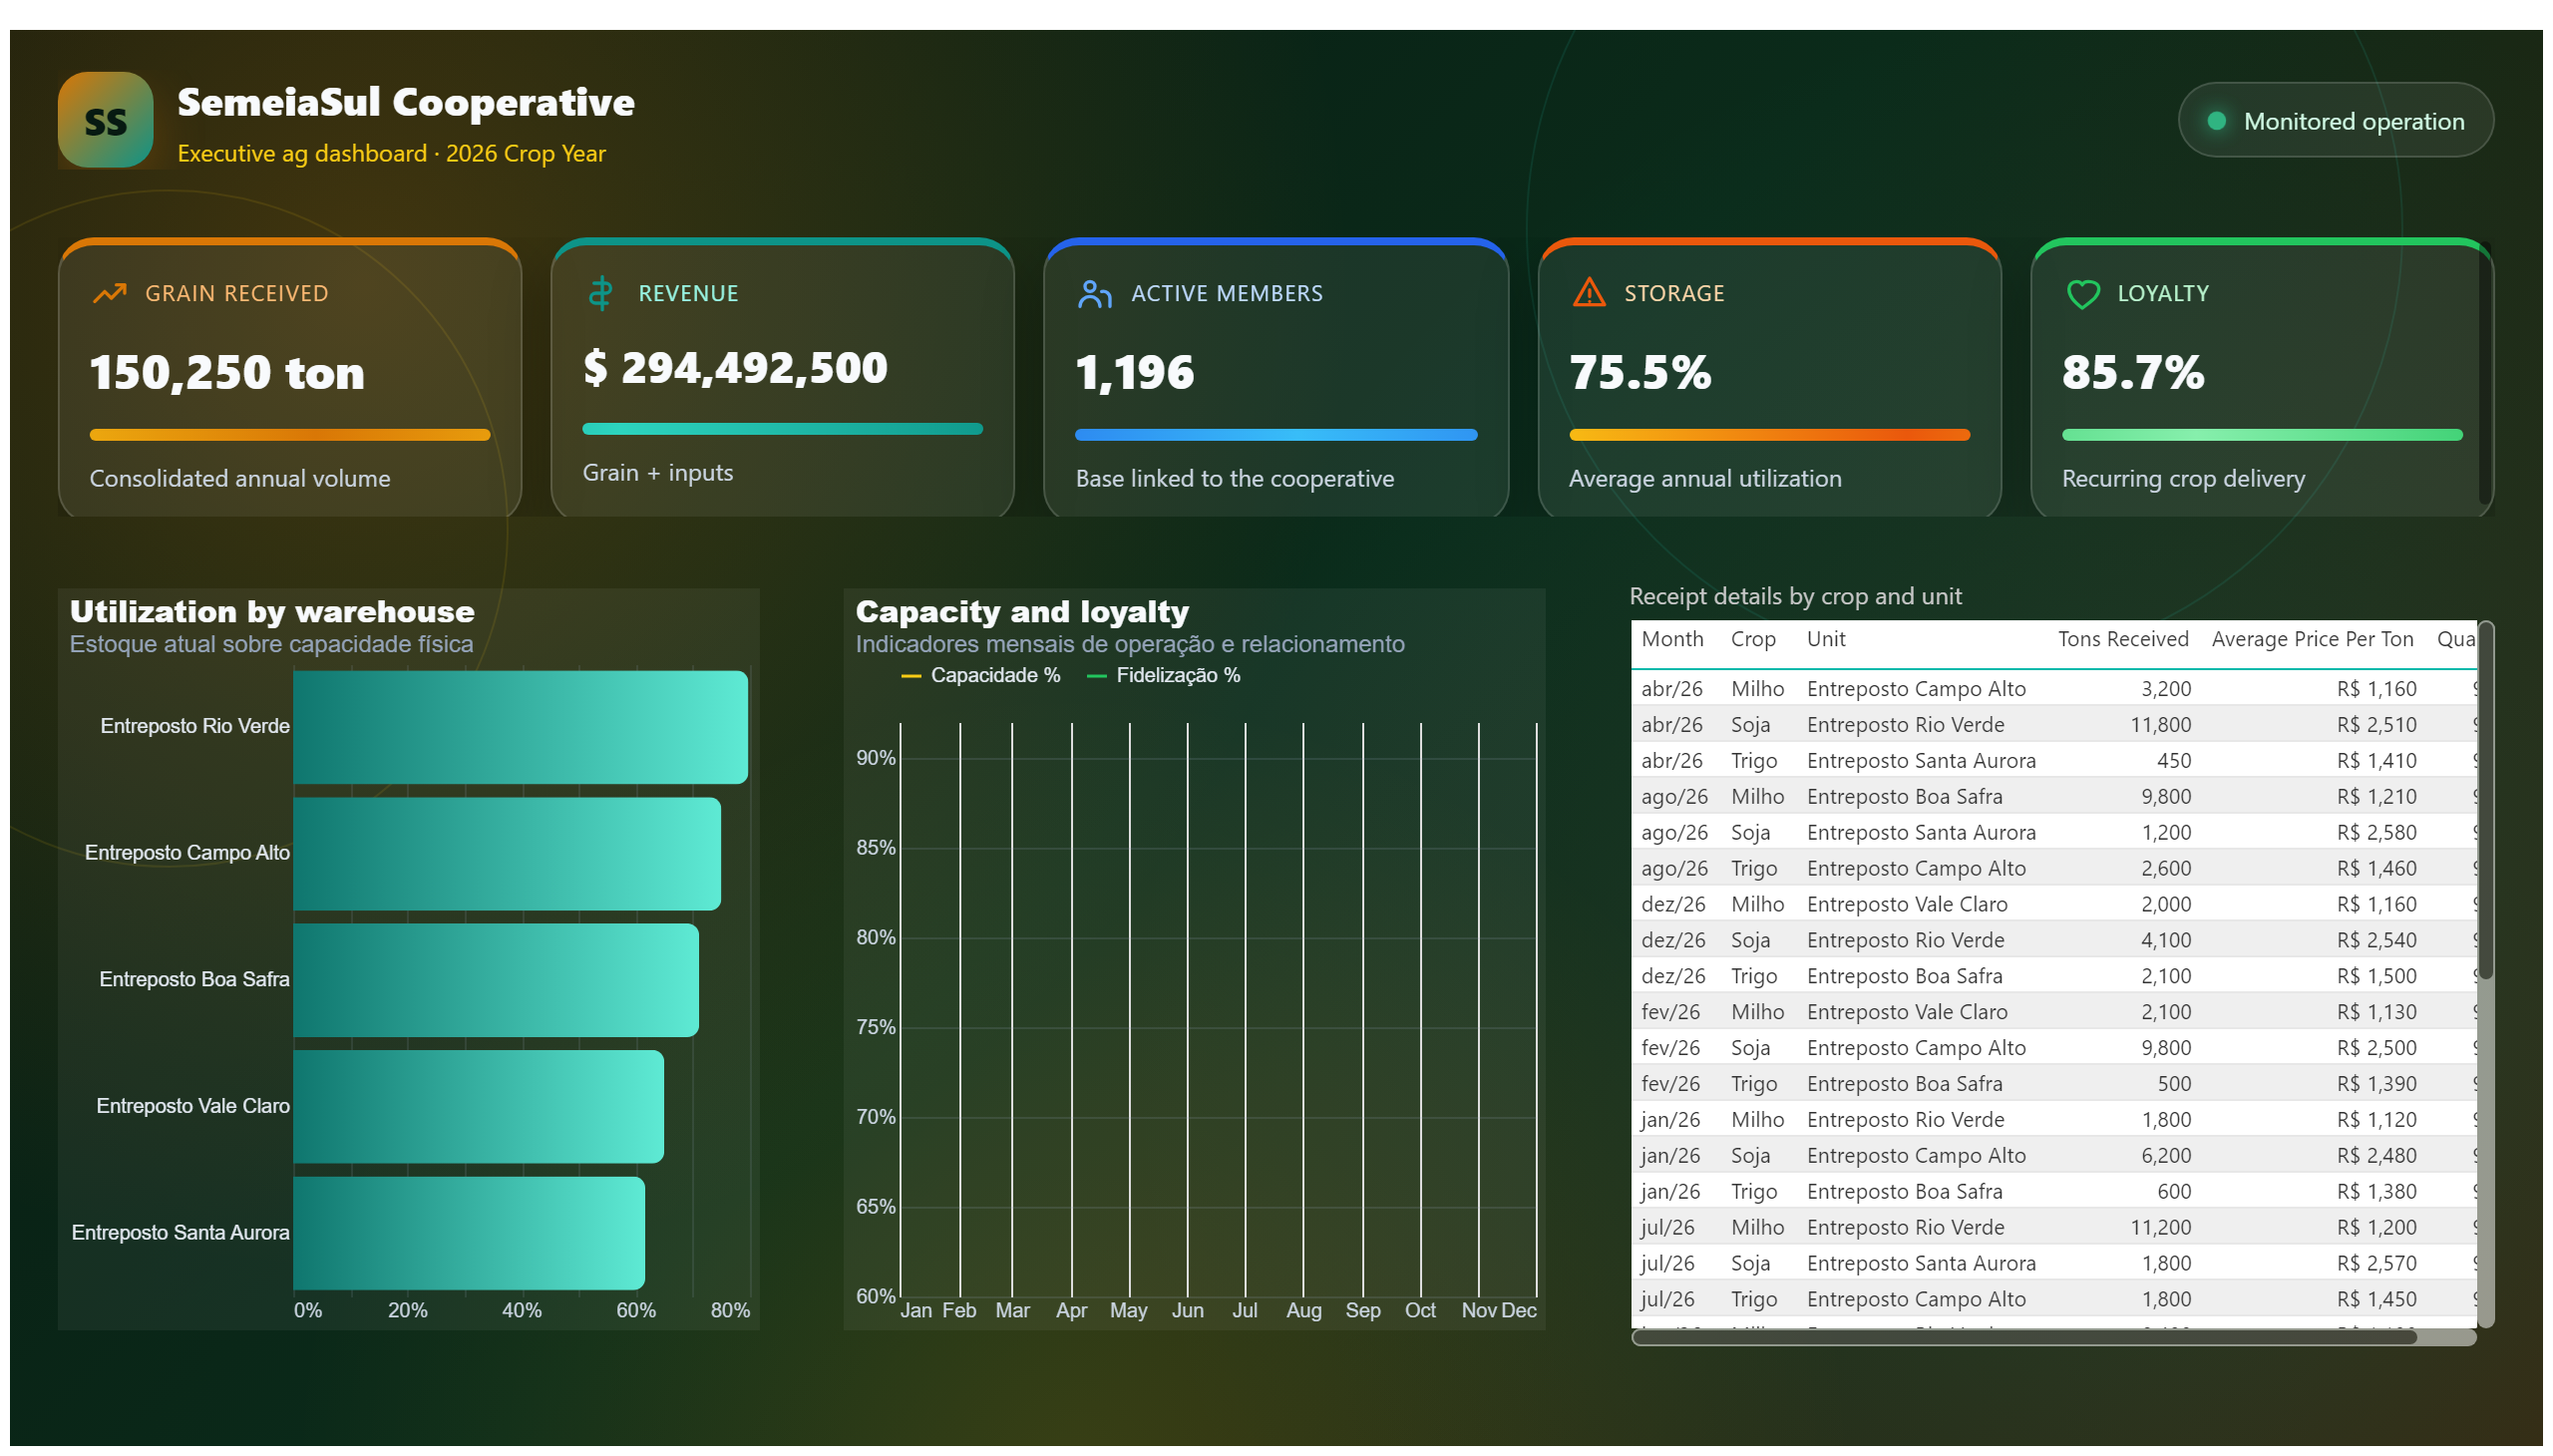The height and width of the screenshot is (1456, 2553).
Task: Click the $ 294,492,500 revenue value
Action: point(735,368)
